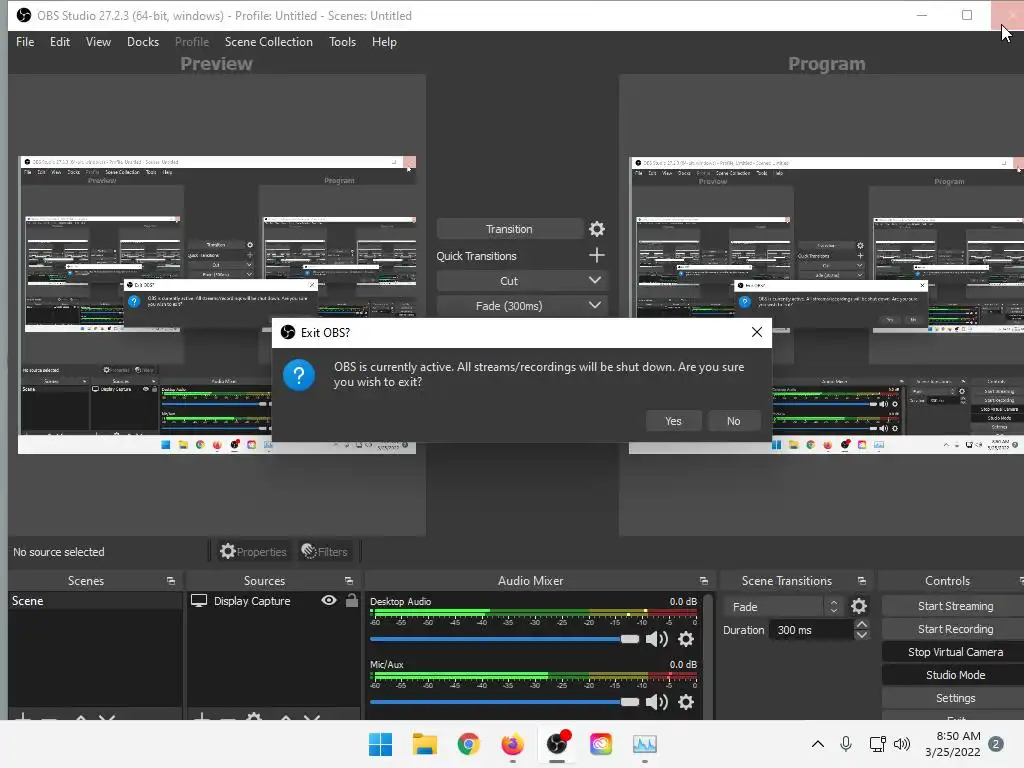This screenshot has width=1024, height=768.
Task: Pop out the Audio Mixer dock
Action: click(x=703, y=581)
